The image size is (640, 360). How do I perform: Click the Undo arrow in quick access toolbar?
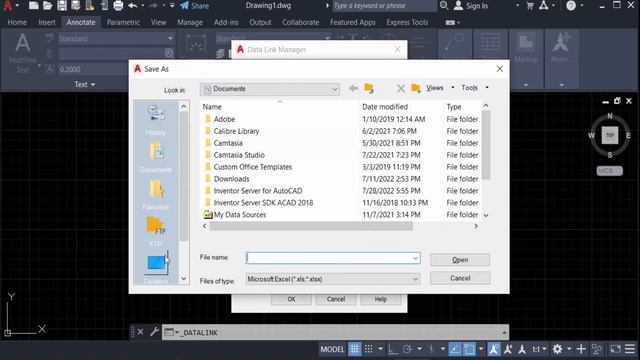click(x=132, y=6)
